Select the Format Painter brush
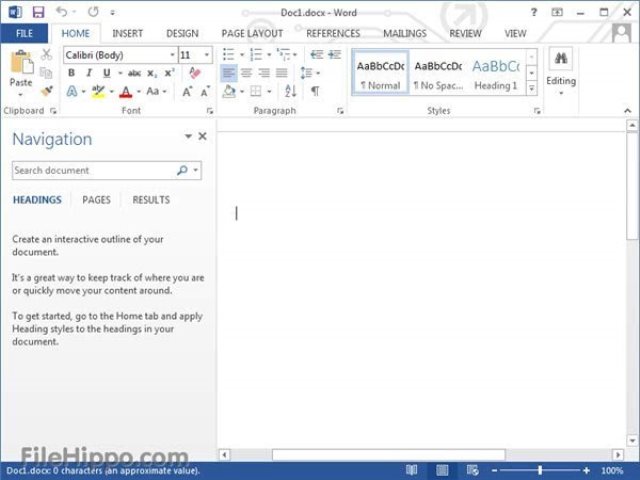 coord(47,91)
